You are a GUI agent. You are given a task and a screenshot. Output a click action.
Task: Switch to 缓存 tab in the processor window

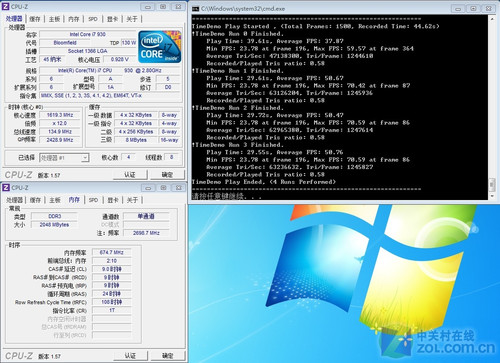tap(35, 19)
